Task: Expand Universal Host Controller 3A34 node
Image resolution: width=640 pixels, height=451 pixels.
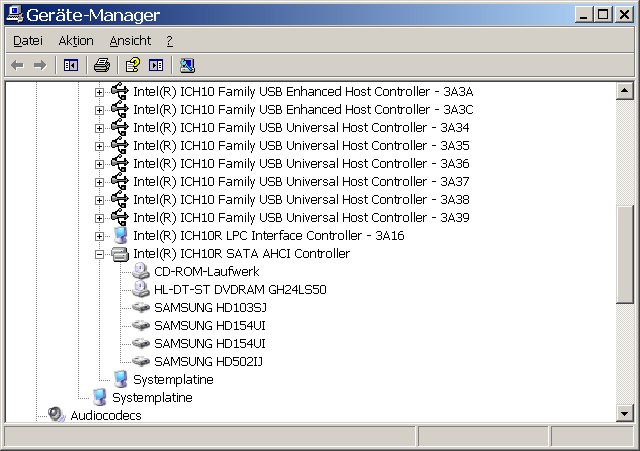Action: (99, 128)
